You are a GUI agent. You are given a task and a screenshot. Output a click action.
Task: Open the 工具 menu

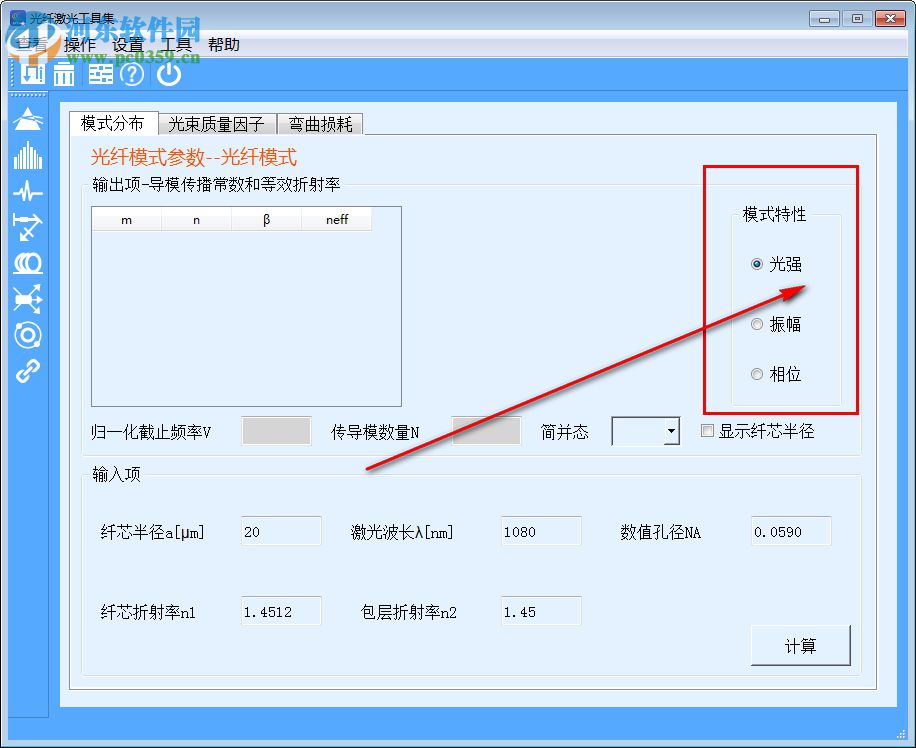(x=176, y=44)
